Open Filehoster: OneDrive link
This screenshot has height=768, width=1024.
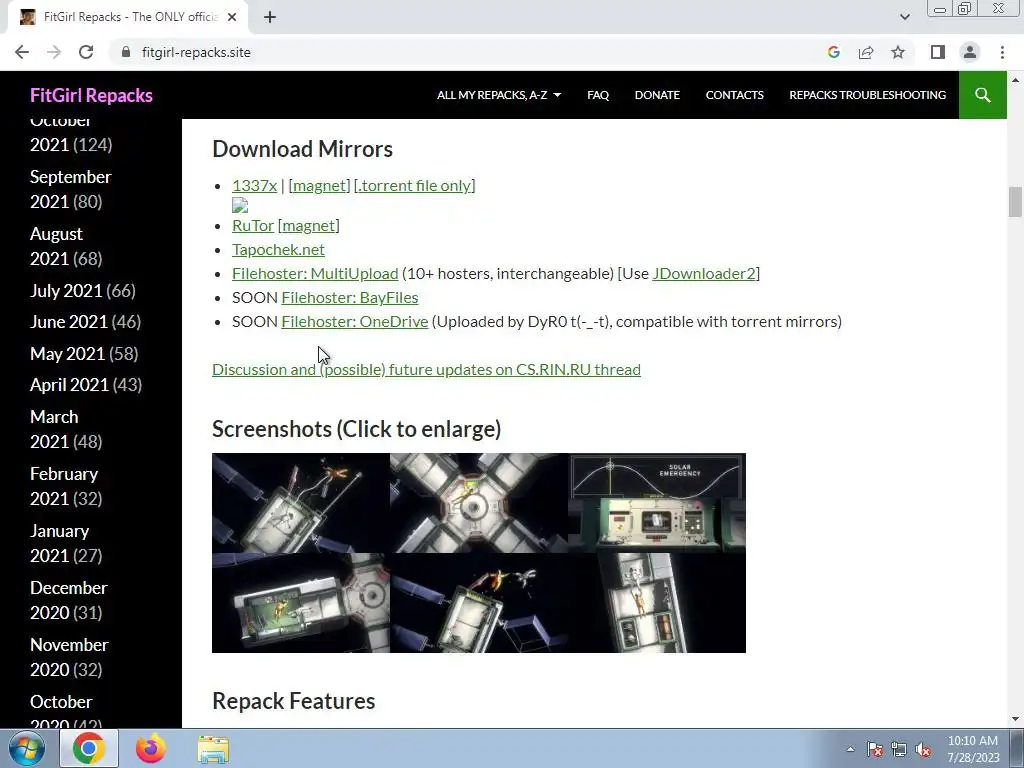pos(355,322)
